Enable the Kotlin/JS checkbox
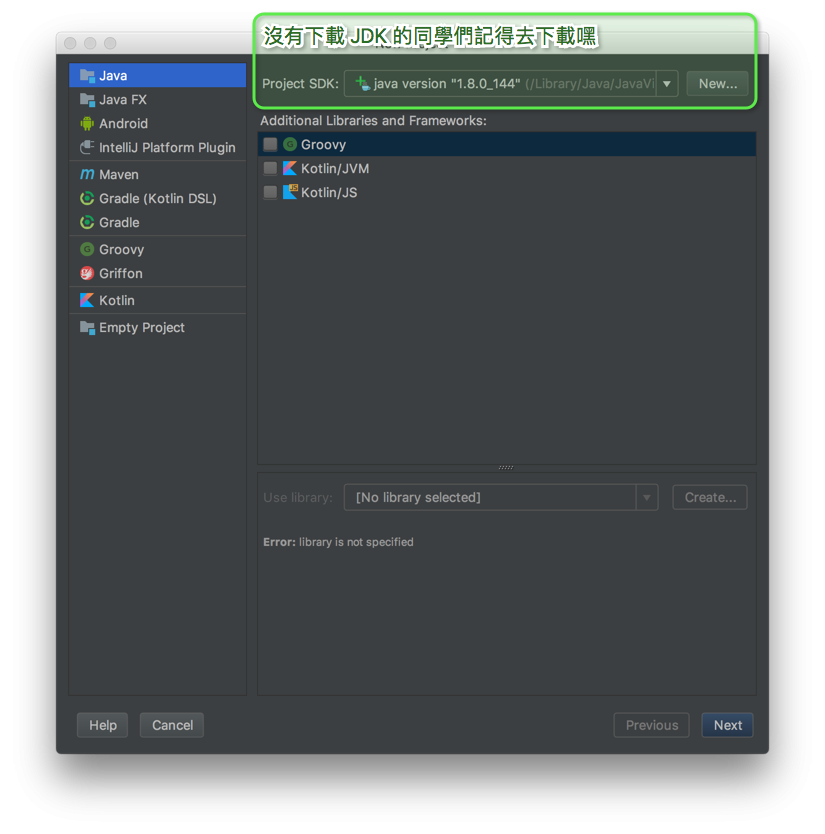The image size is (825, 834). point(270,192)
